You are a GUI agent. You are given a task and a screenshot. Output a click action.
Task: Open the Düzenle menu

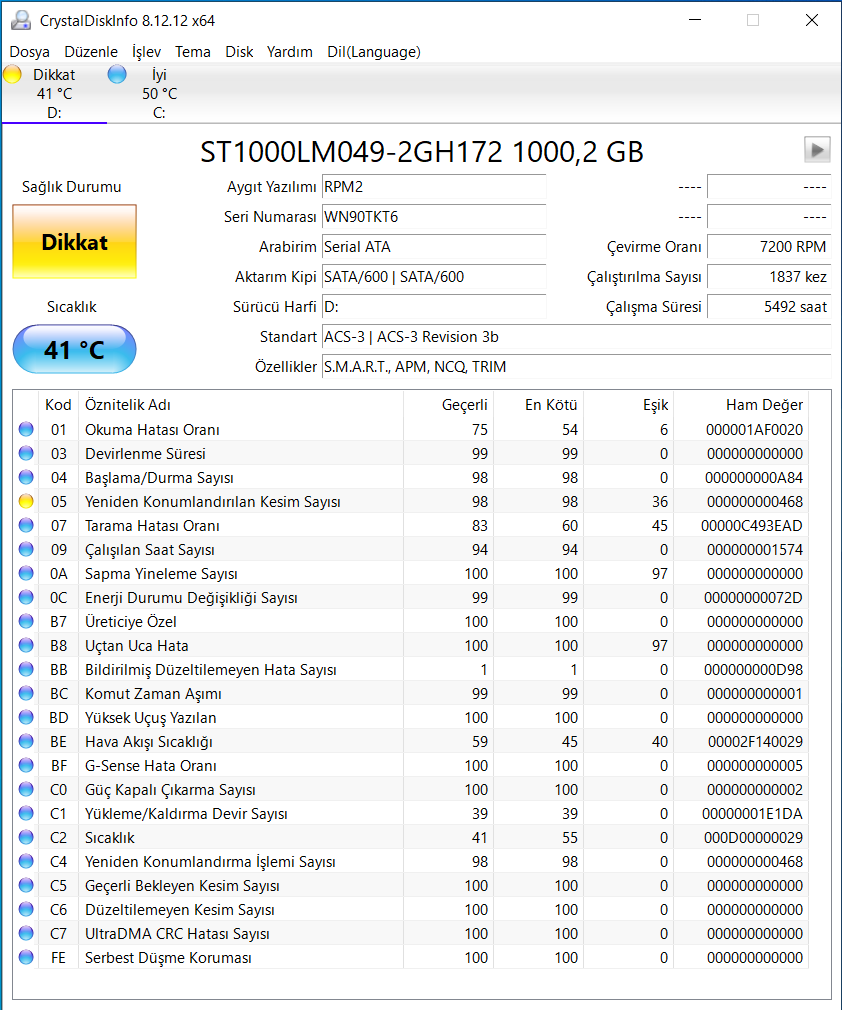(x=91, y=52)
